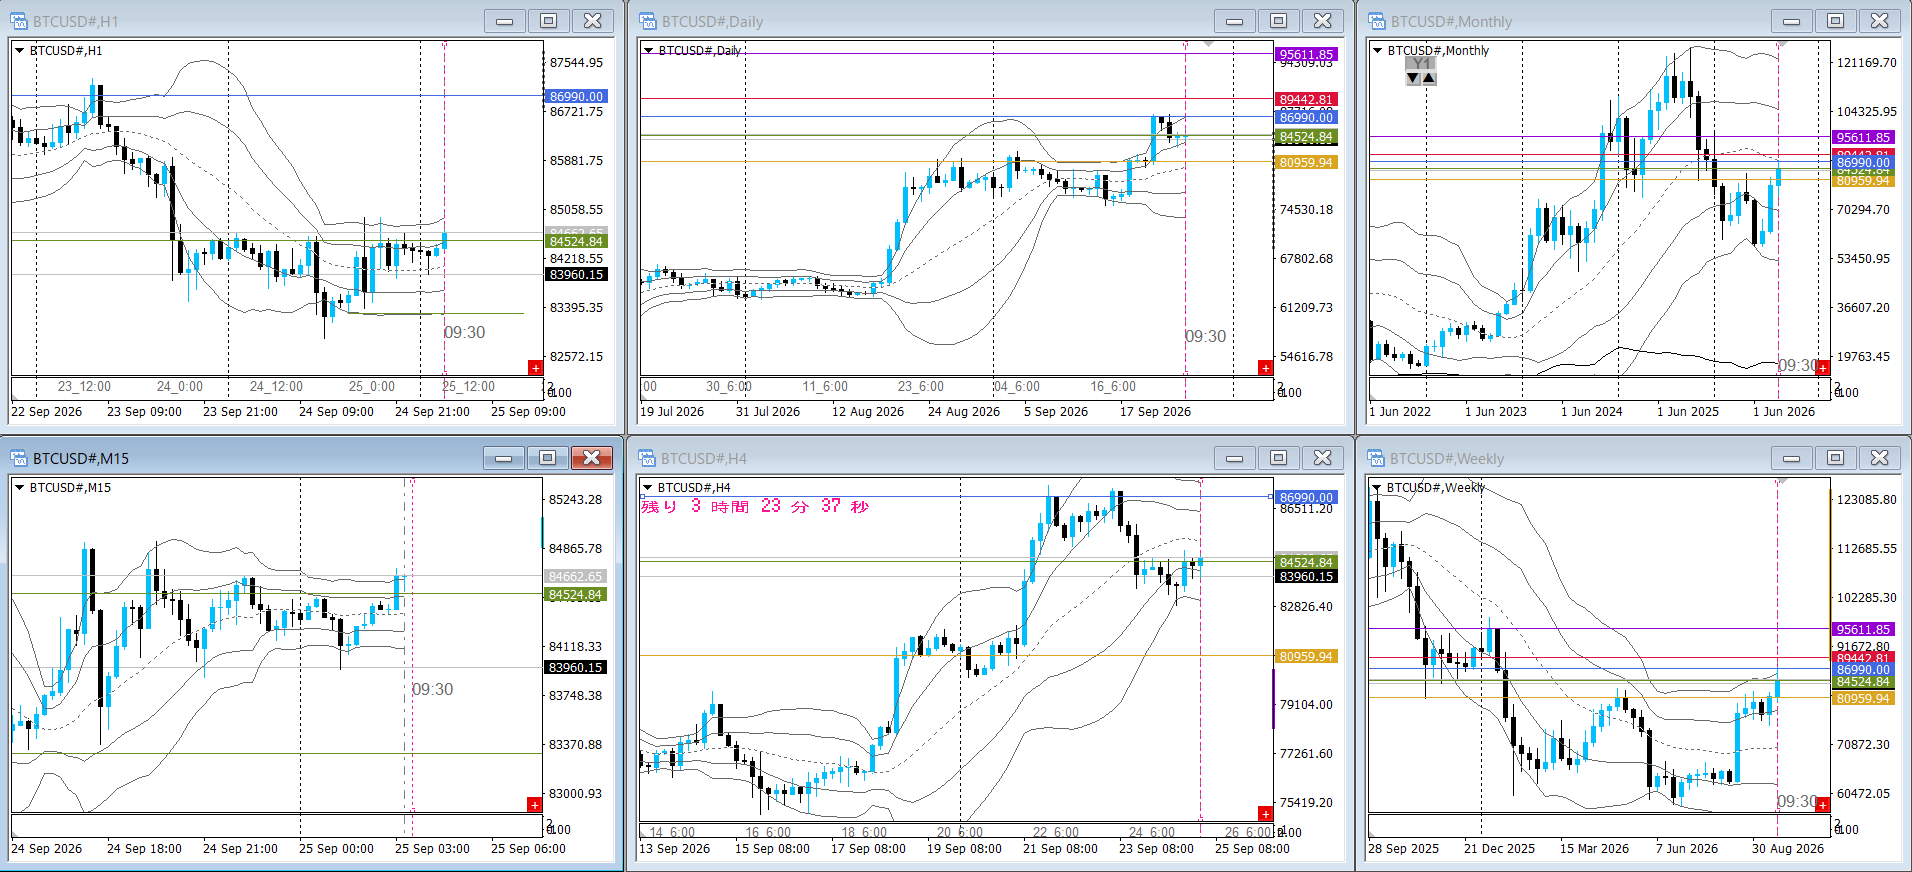Expand the BTCUSD#,Monthly chart label triangle
Image resolution: width=1912 pixels, height=872 pixels.
tap(1378, 51)
